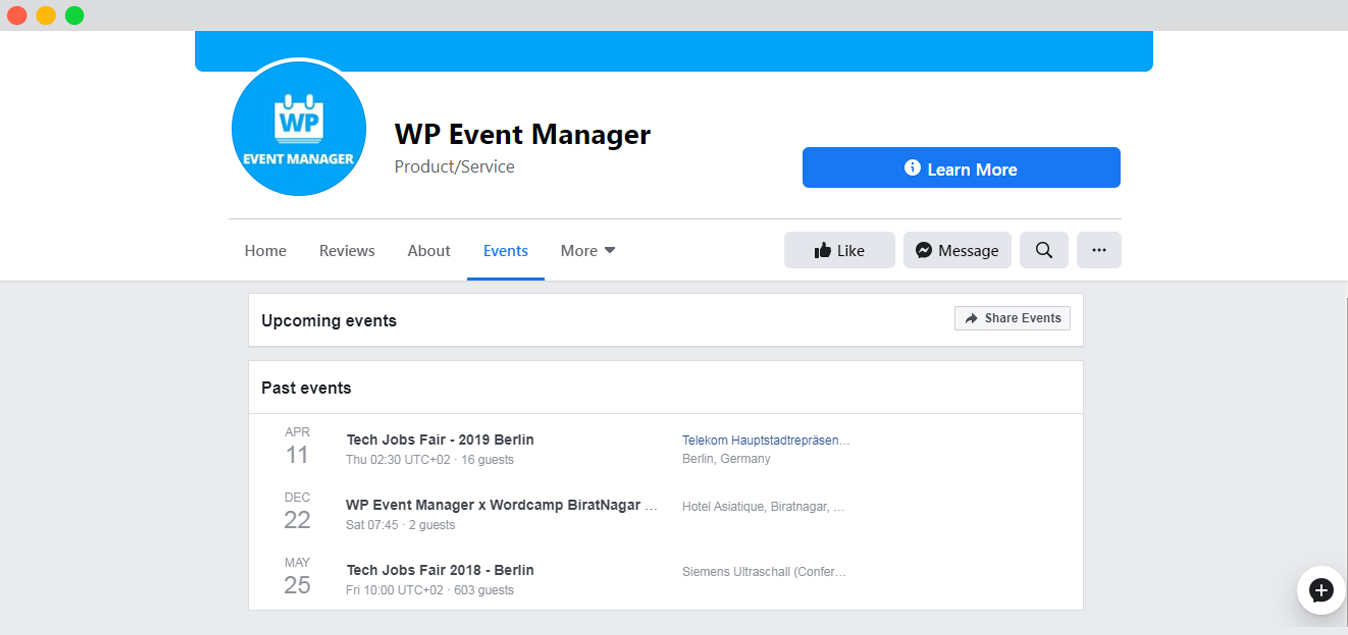This screenshot has height=635, width=1348.
Task: Click the 'Upcoming events' heading
Action: coord(329,321)
